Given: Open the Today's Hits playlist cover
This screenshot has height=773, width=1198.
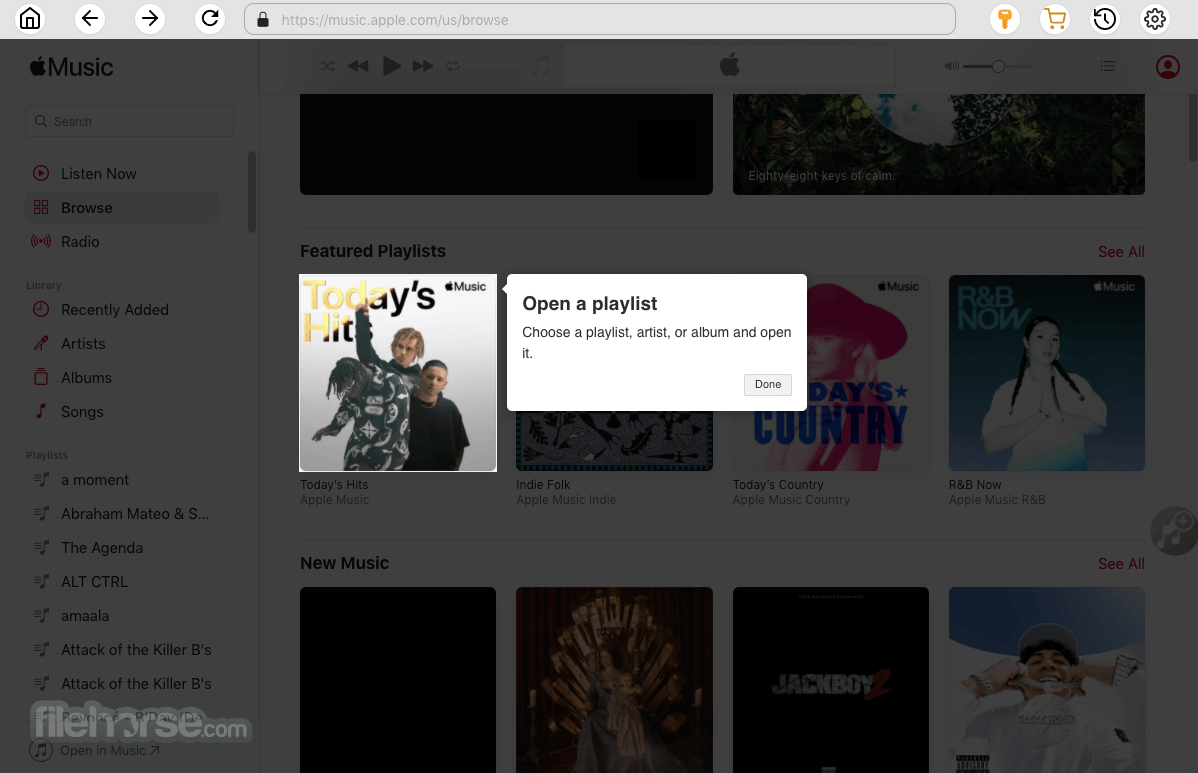Looking at the screenshot, I should pos(398,373).
